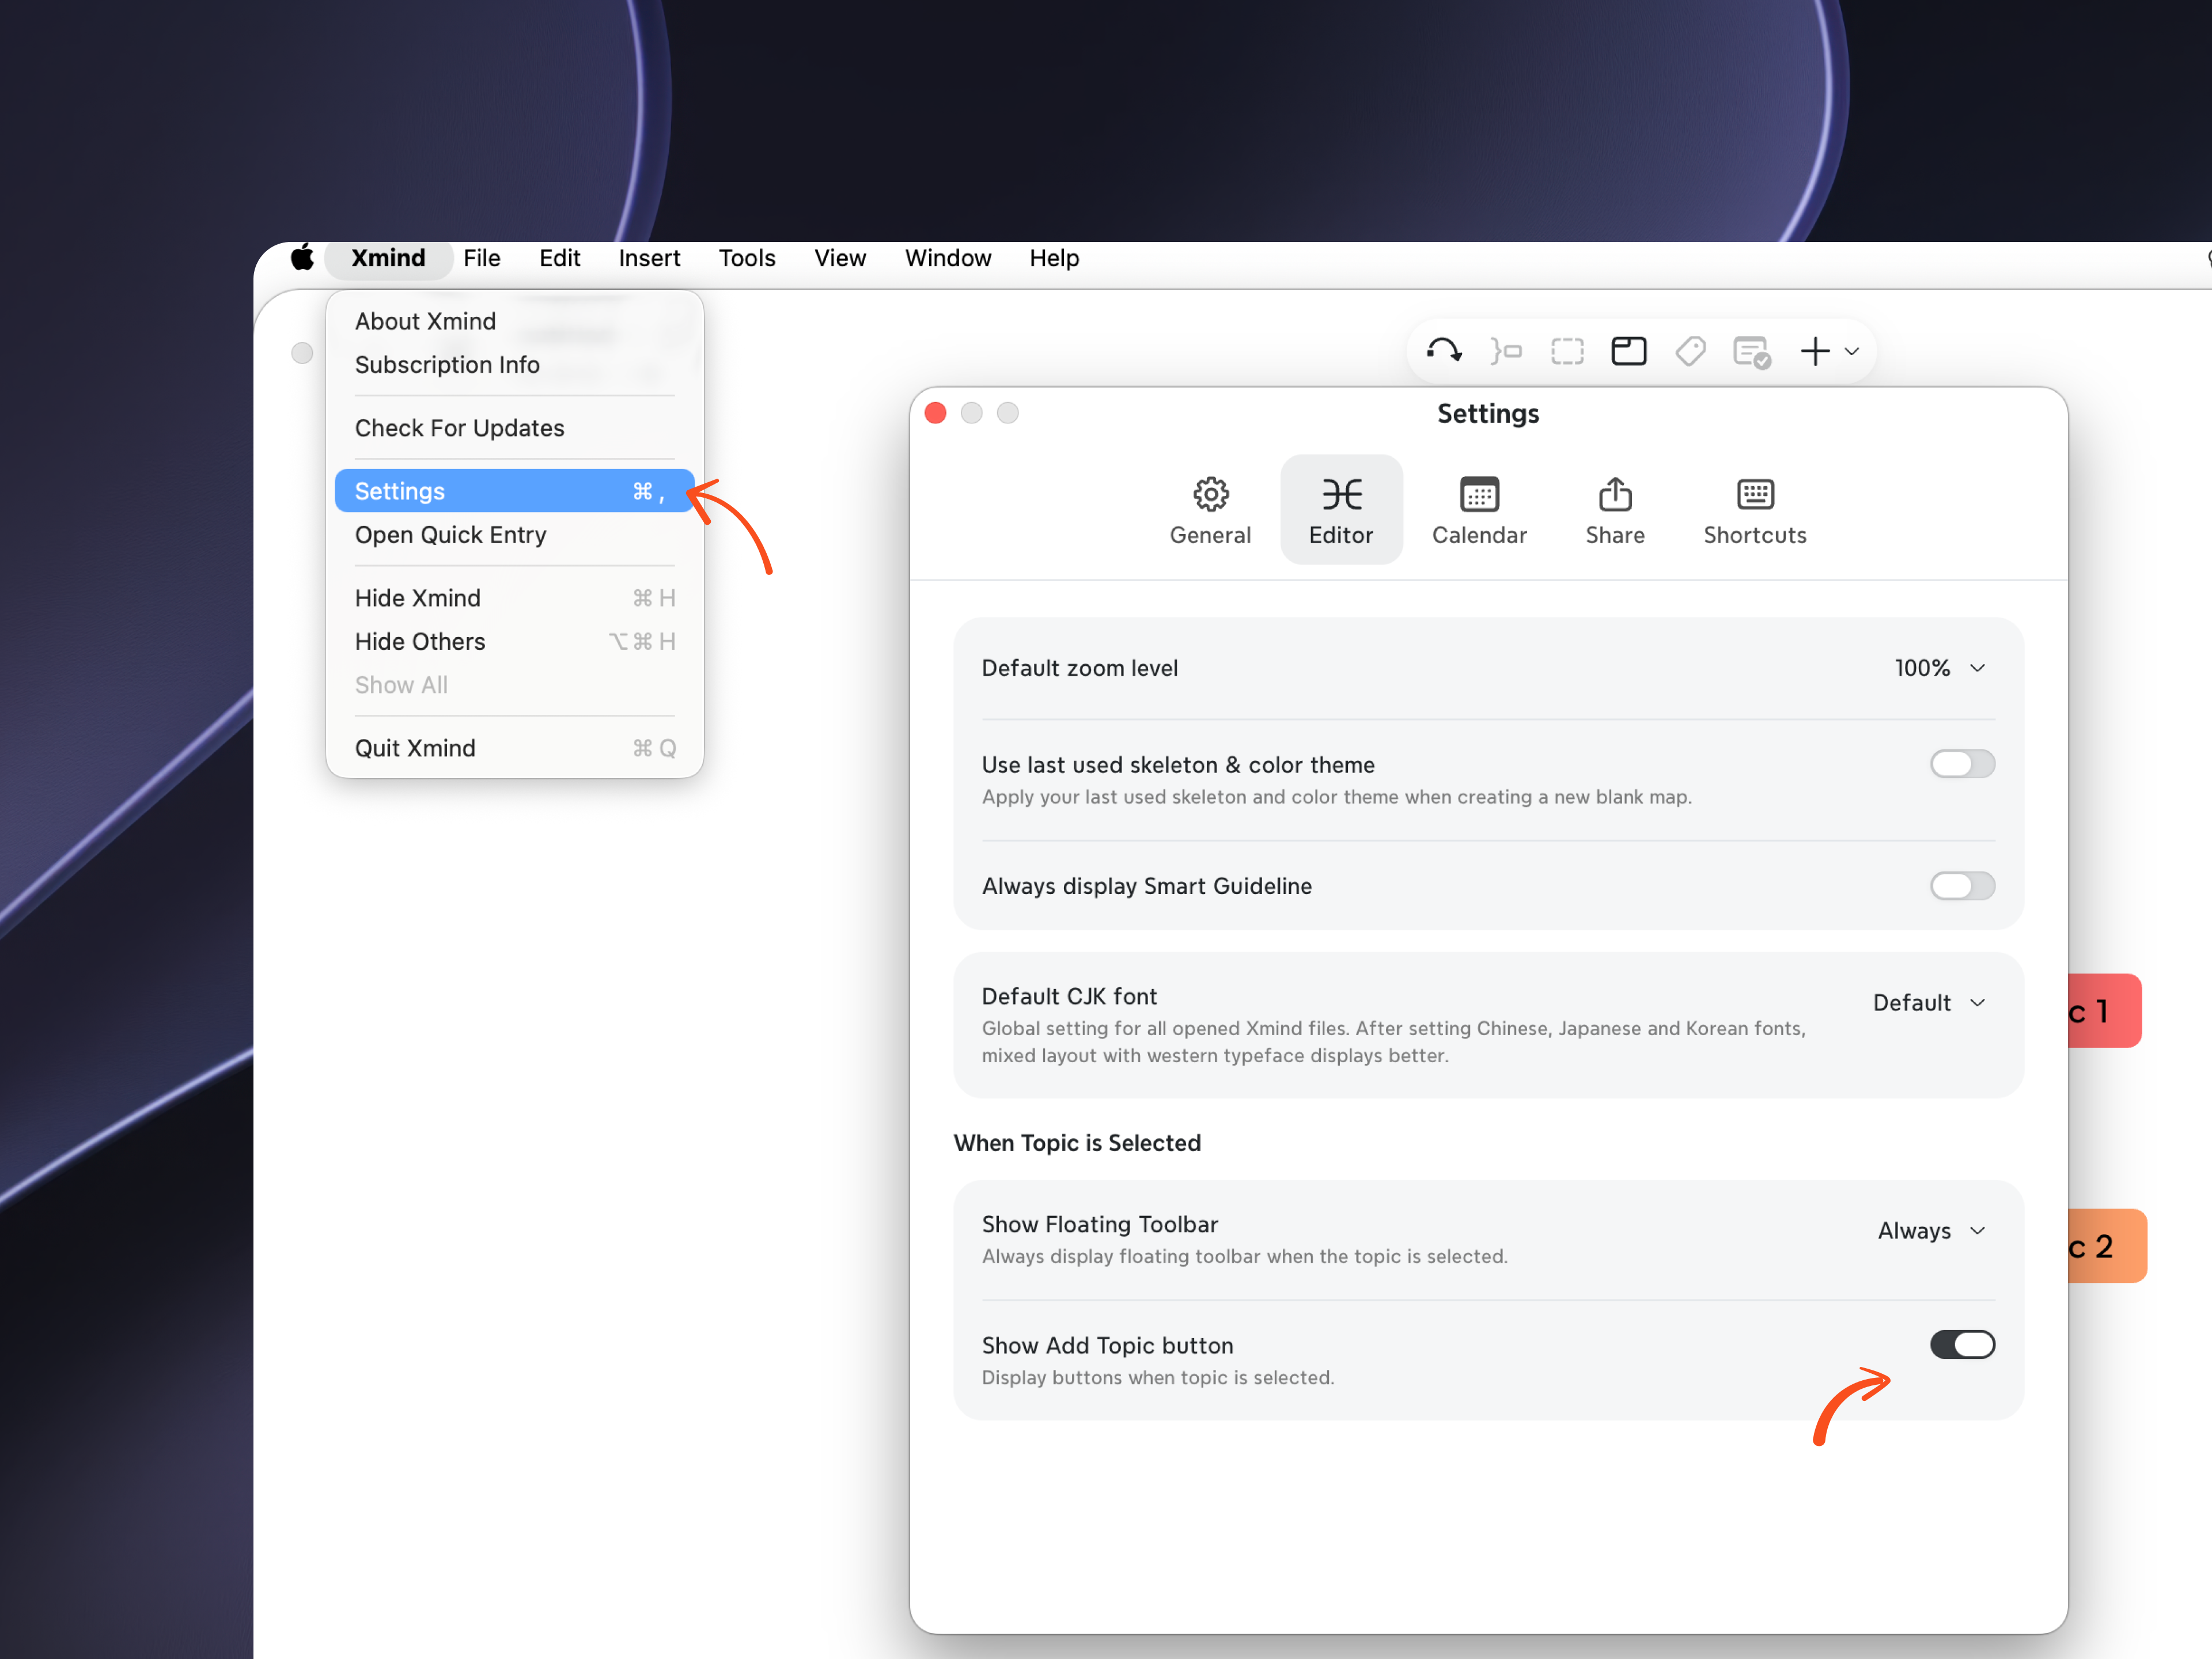Close the Settings window with red button

935,413
